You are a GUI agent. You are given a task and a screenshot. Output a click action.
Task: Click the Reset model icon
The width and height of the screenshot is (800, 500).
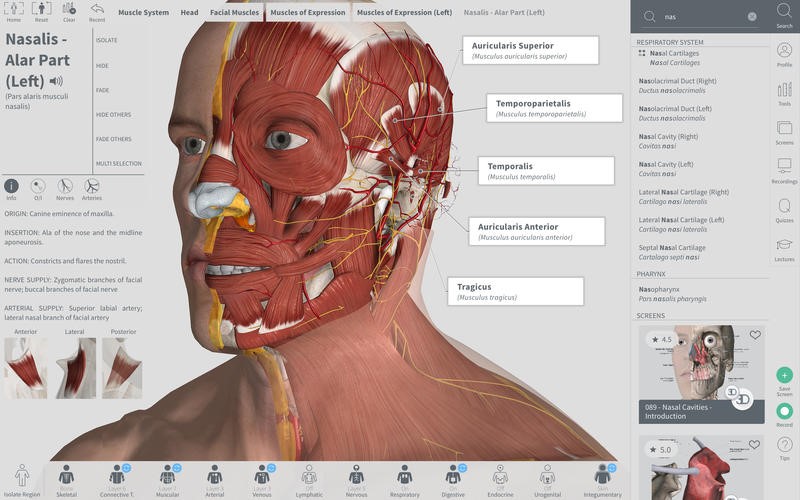point(41,10)
